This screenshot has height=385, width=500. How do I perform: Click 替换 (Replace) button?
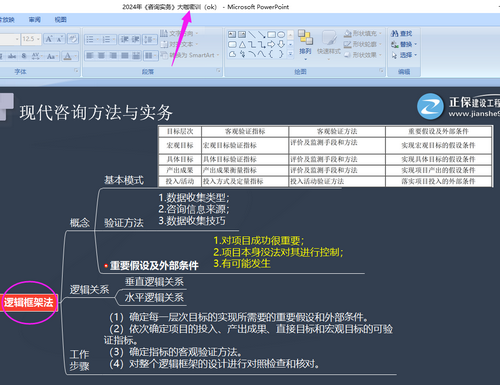coord(404,44)
